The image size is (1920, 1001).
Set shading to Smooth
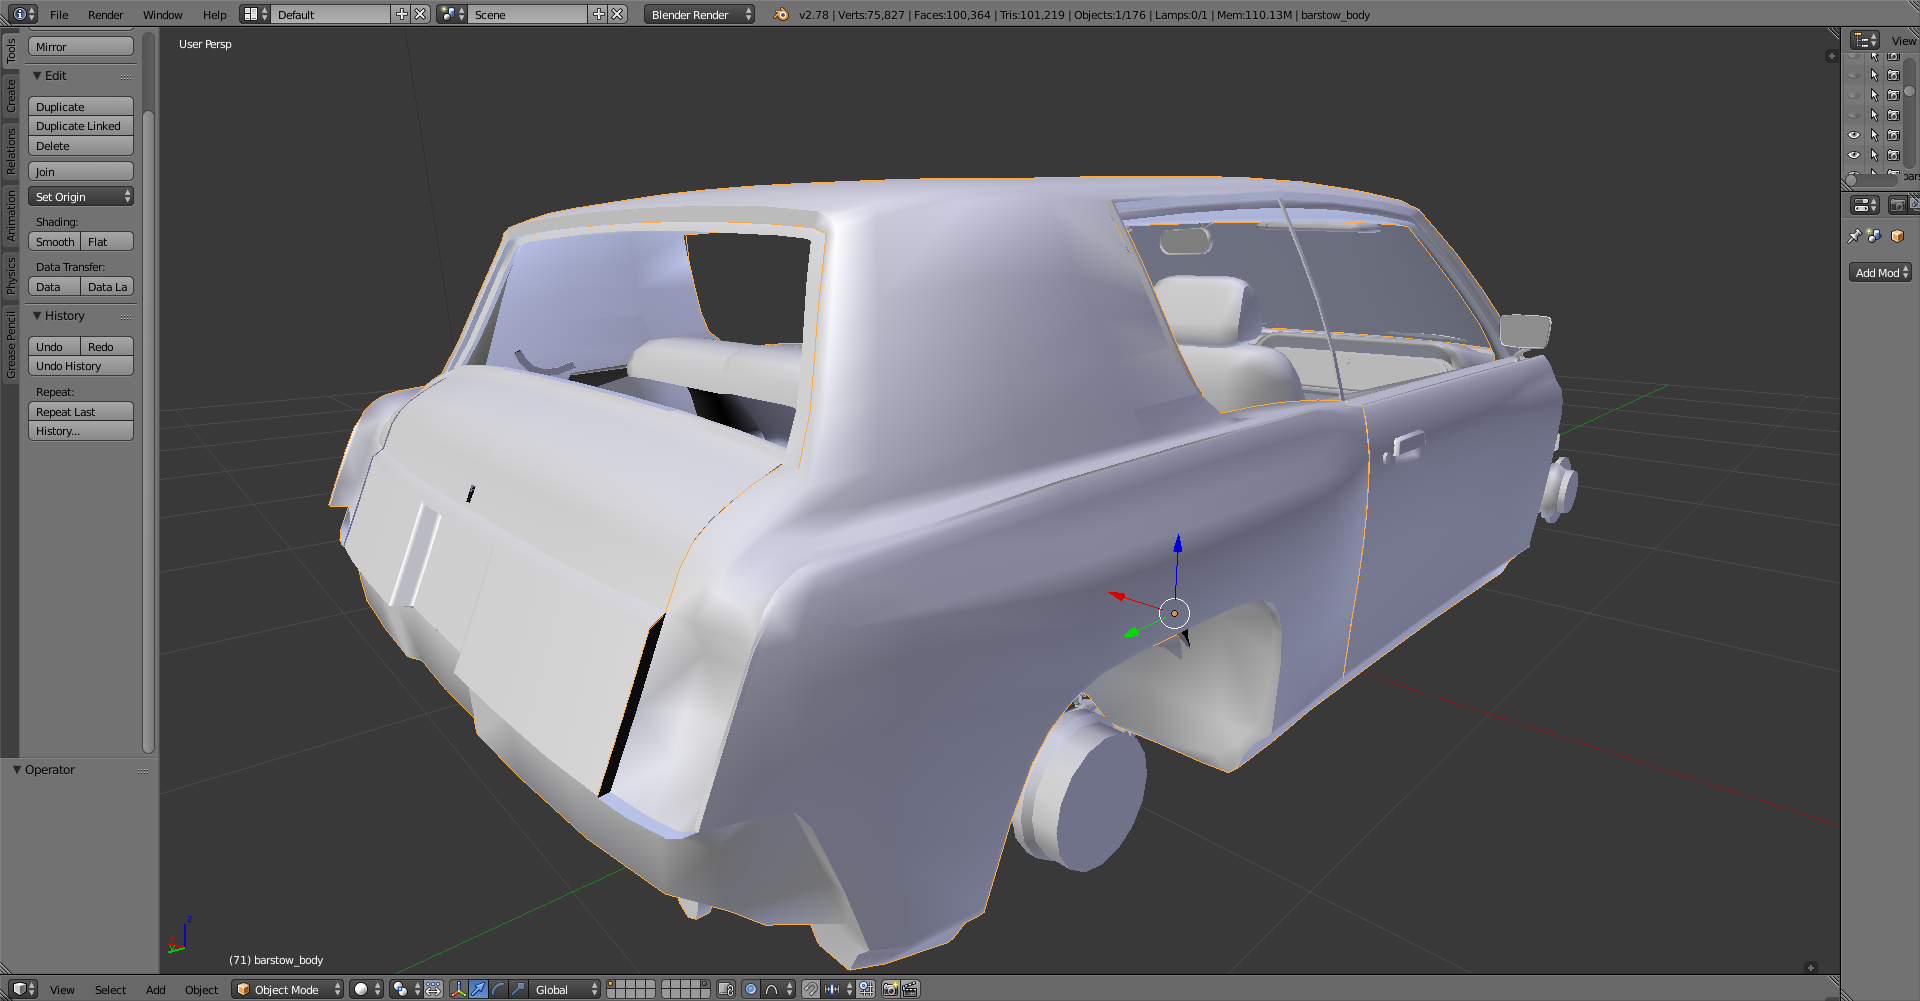(55, 242)
